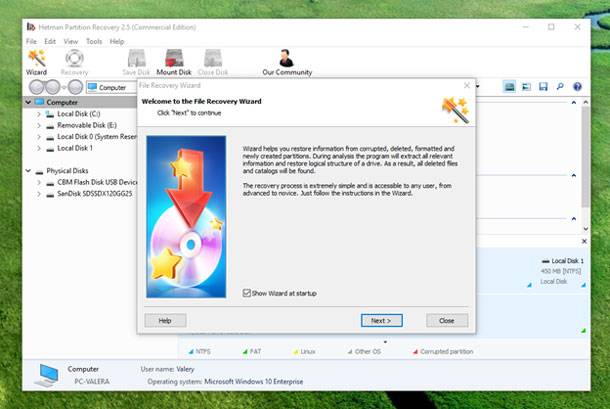
Task: Click Next > in the wizard
Action: [381, 321]
